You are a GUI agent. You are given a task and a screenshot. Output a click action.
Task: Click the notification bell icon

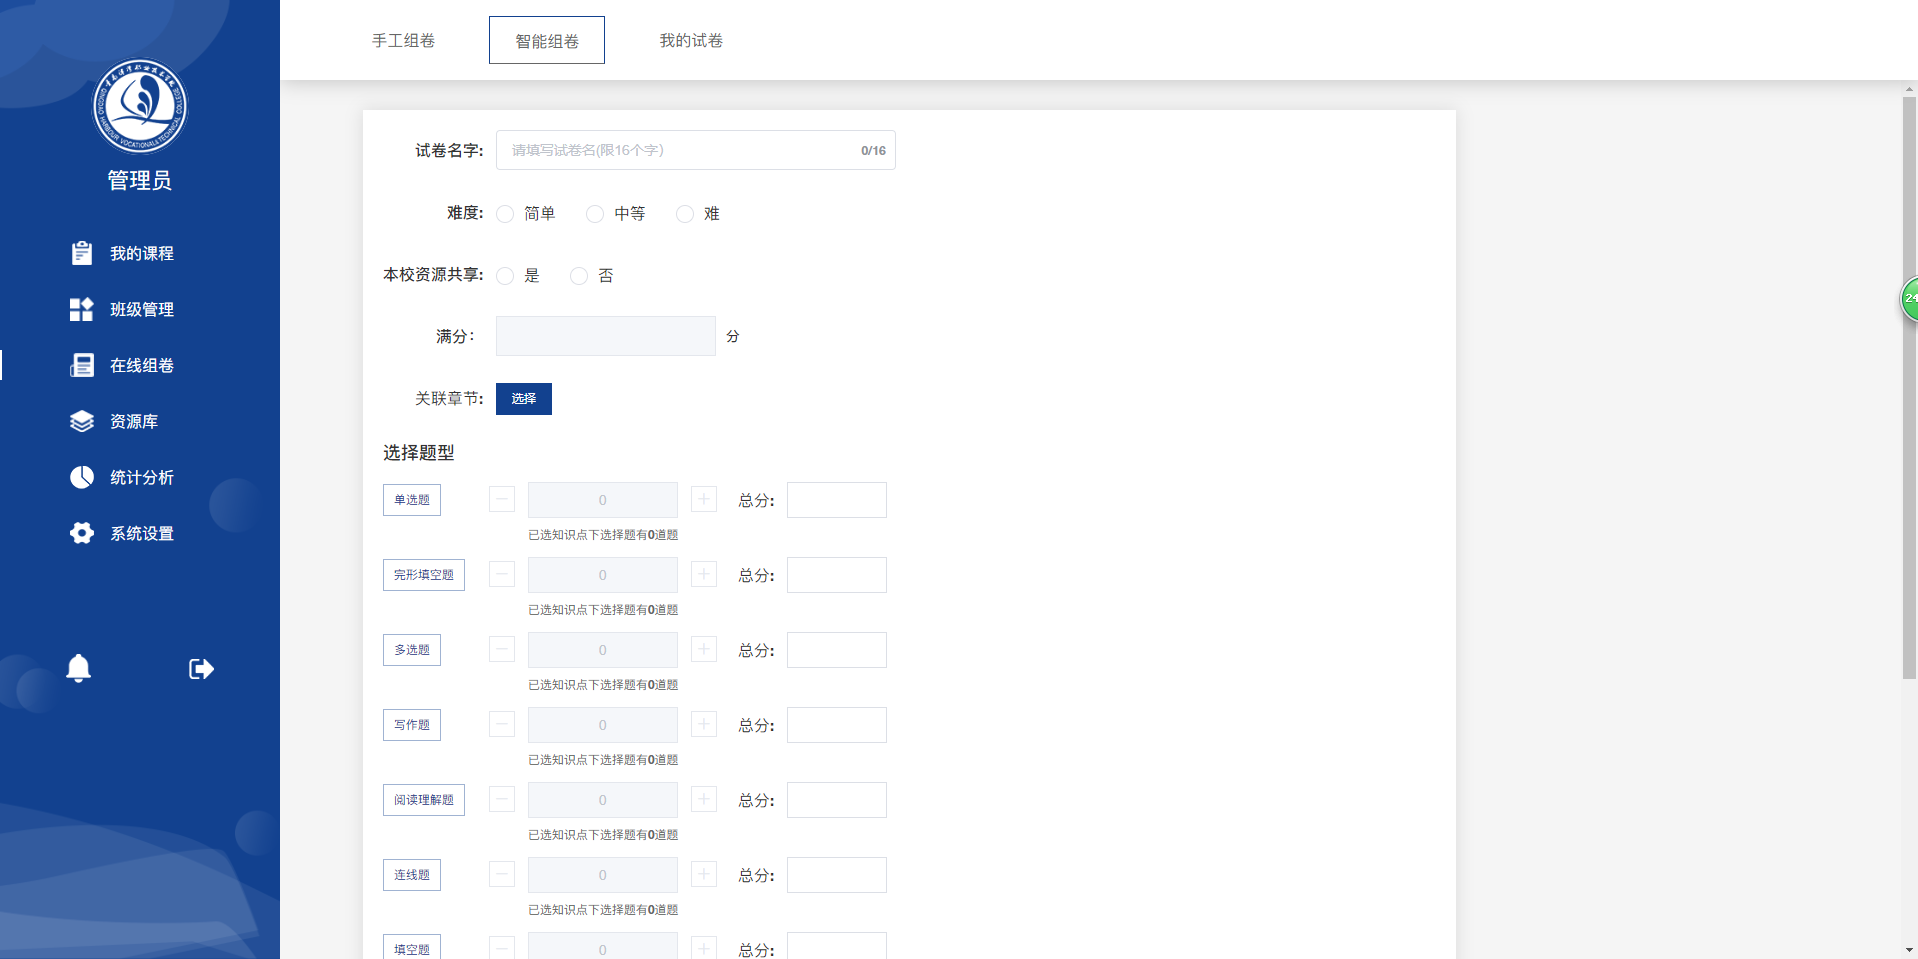coord(79,668)
